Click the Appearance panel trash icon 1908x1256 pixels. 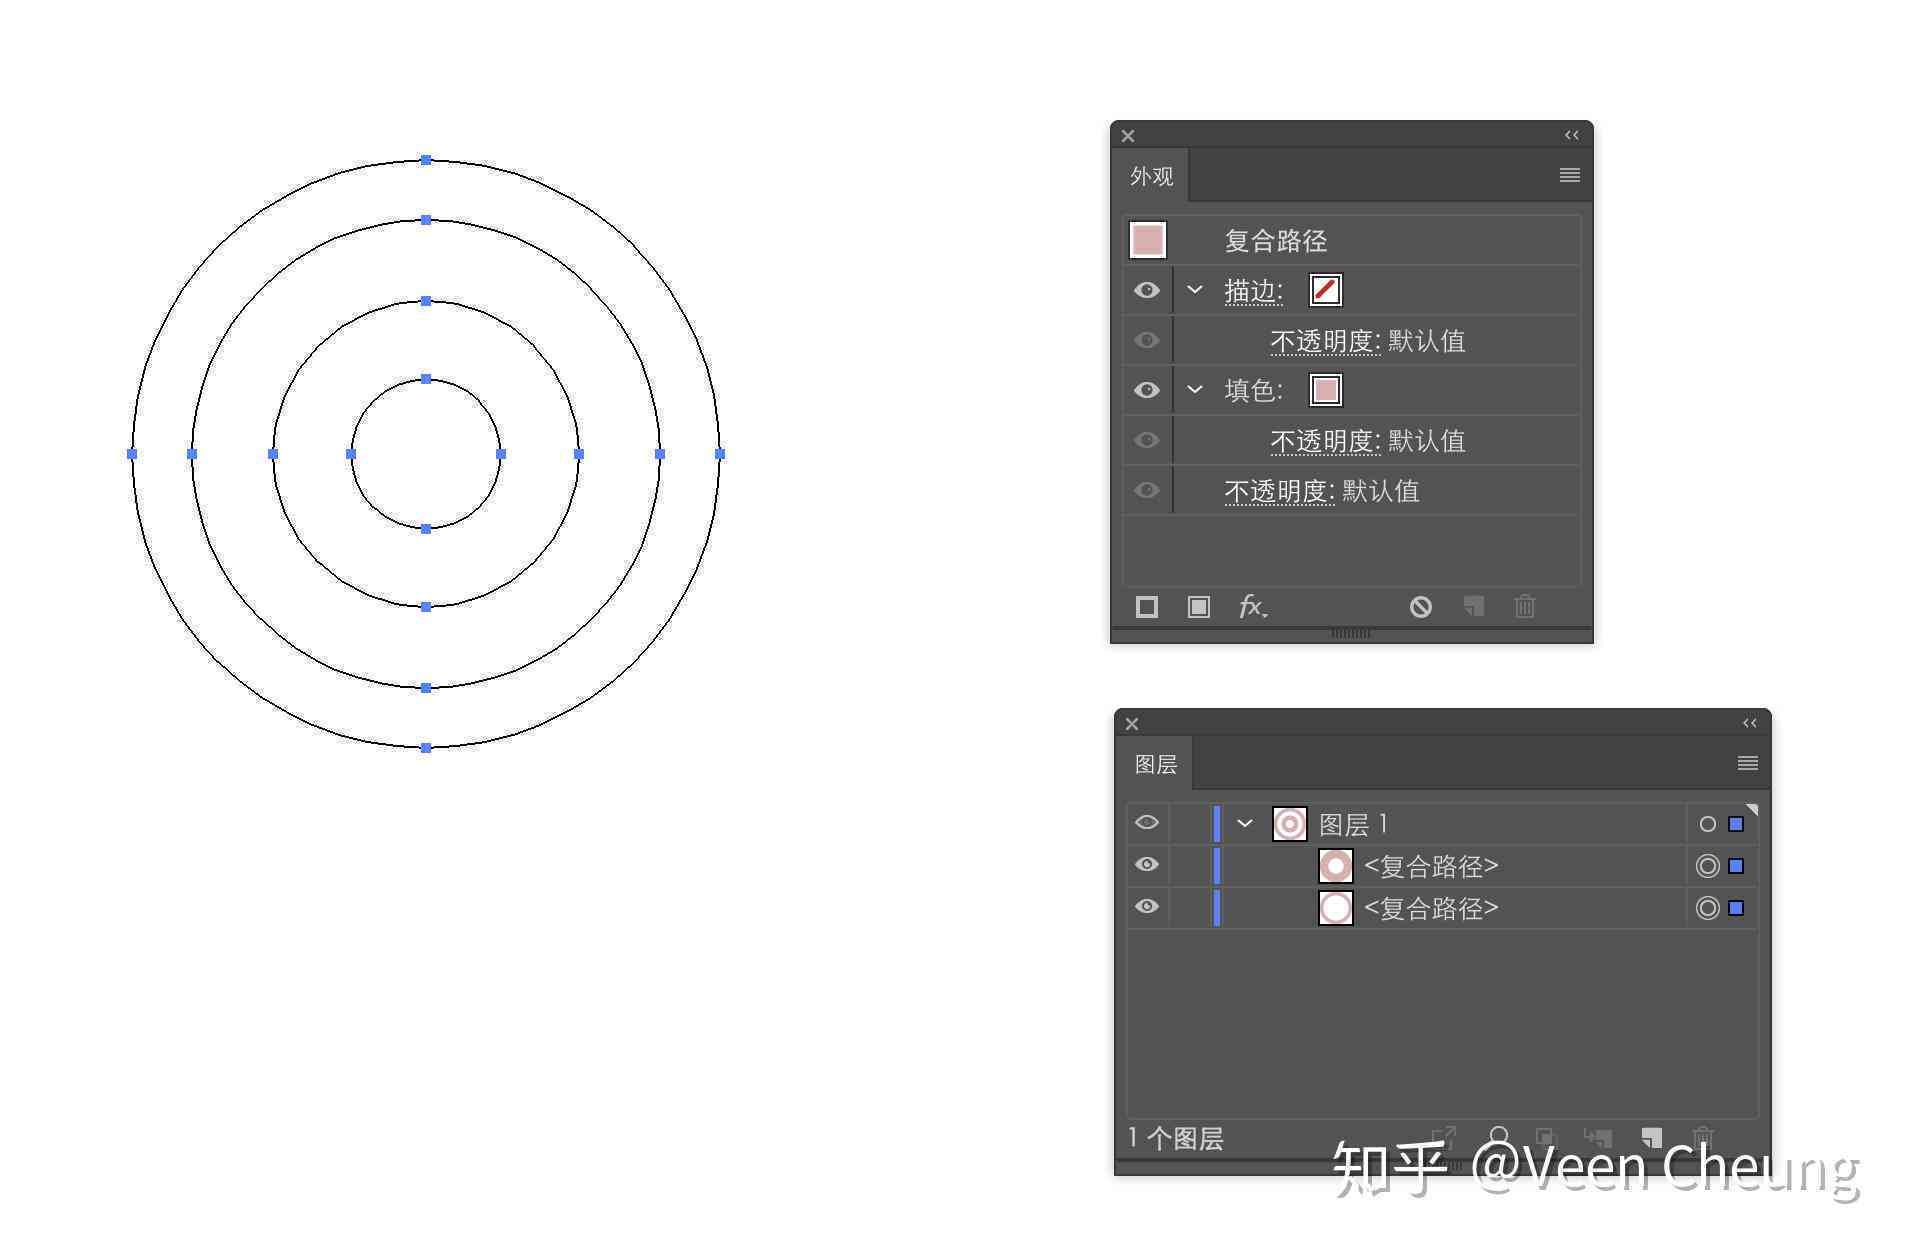pyautogui.click(x=1525, y=606)
